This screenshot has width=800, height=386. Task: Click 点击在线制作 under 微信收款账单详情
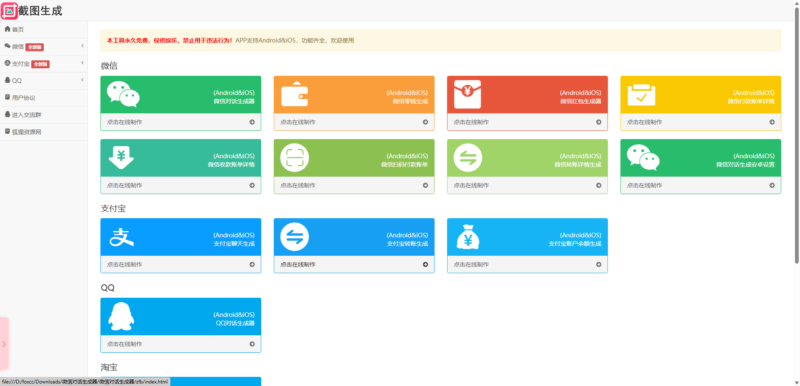124,186
